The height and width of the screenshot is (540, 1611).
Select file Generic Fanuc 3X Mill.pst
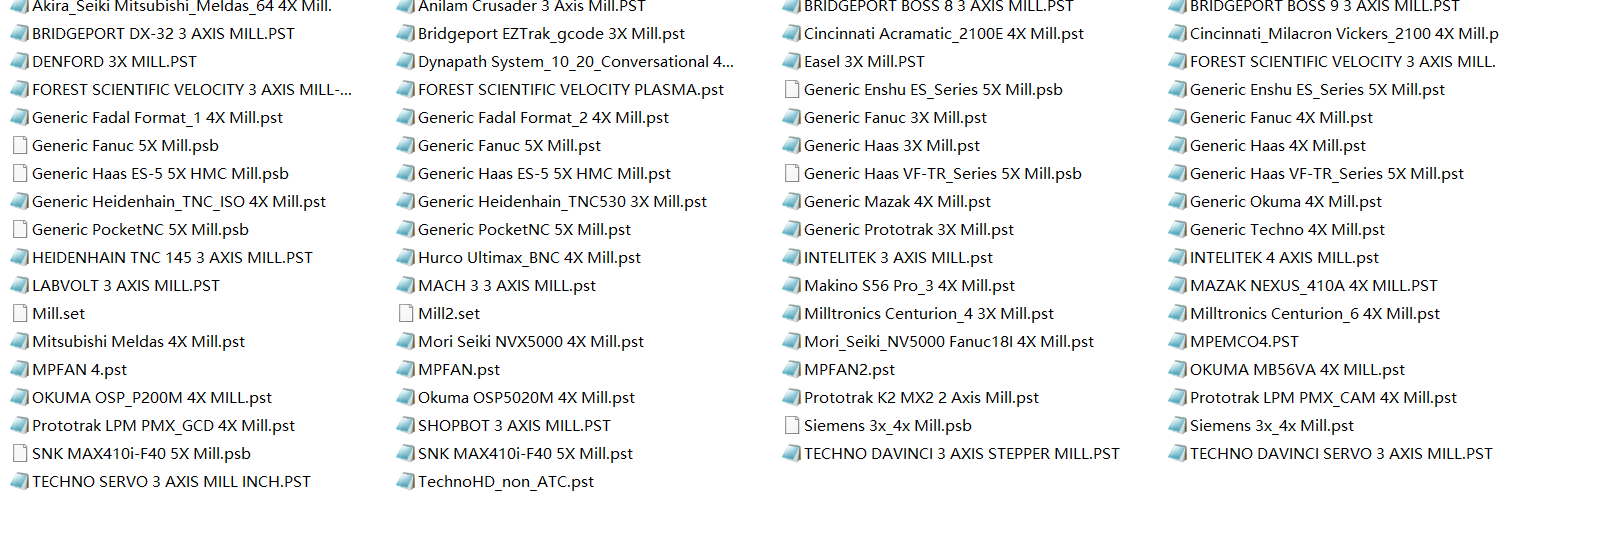click(x=895, y=117)
